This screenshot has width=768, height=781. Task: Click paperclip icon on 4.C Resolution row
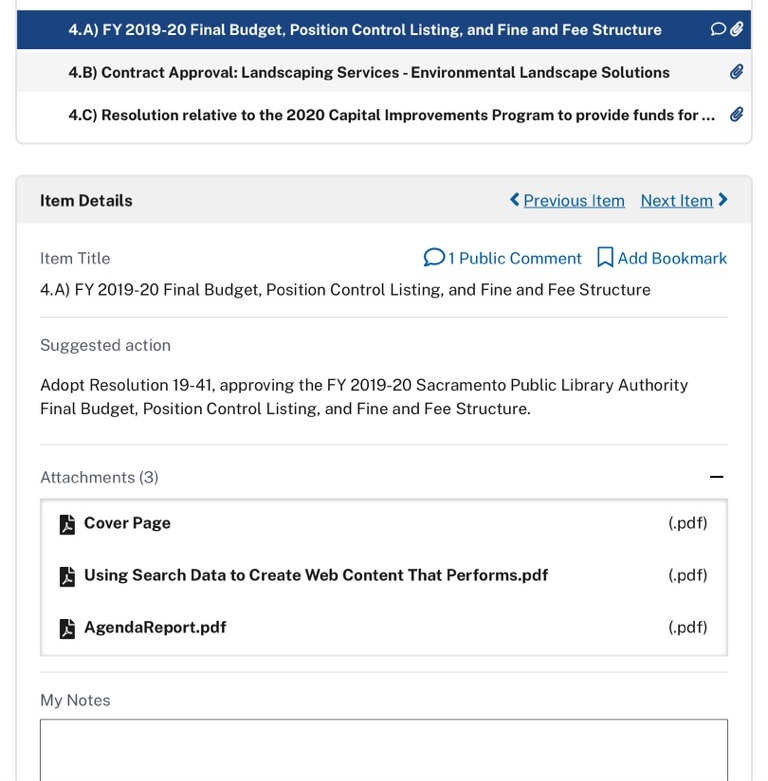tap(737, 115)
